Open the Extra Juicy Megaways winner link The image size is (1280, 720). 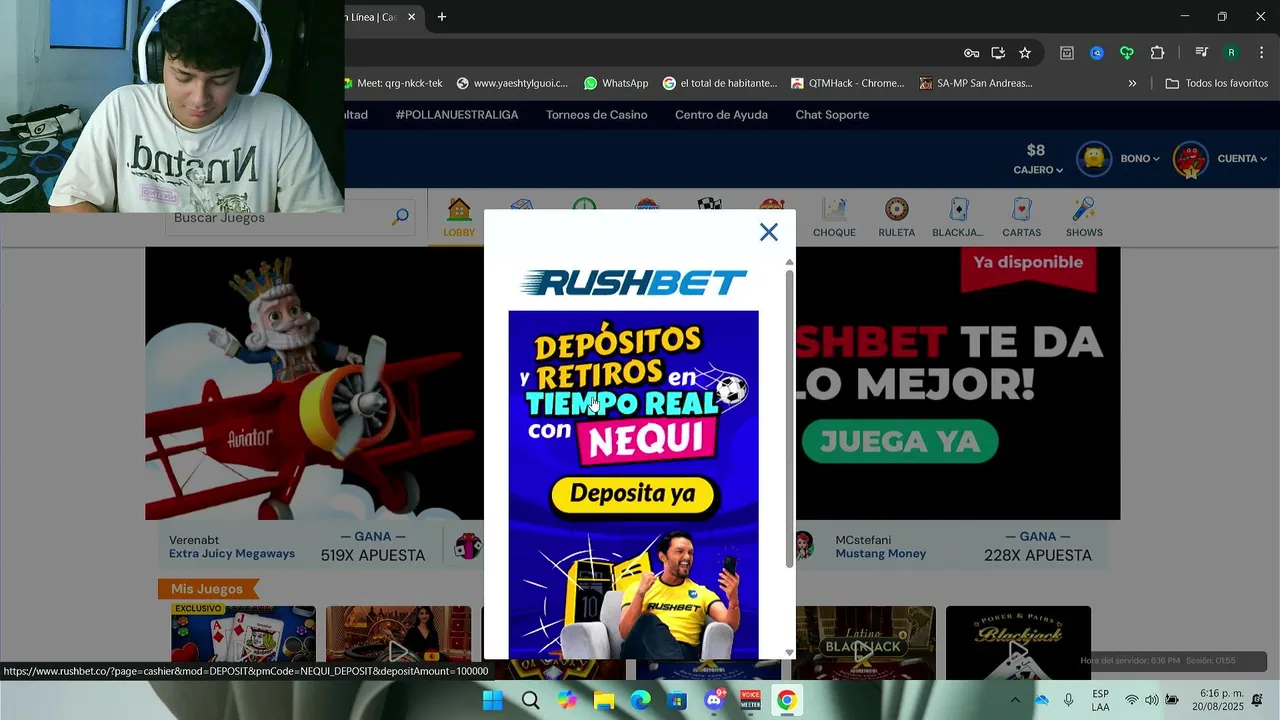[232, 554]
